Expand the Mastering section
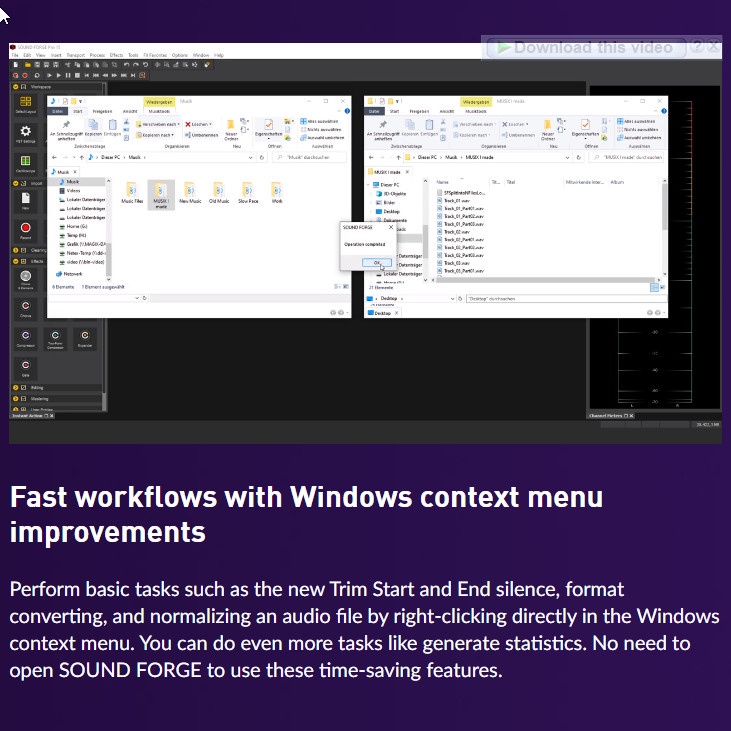The image size is (731, 731). [15, 399]
